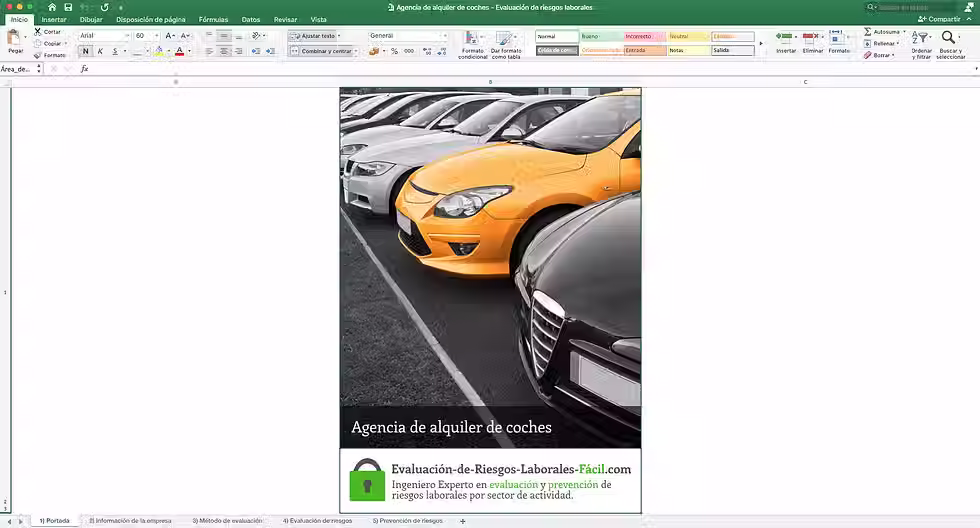Select the Formato painter brush
This screenshot has height=528, width=980.
point(38,55)
